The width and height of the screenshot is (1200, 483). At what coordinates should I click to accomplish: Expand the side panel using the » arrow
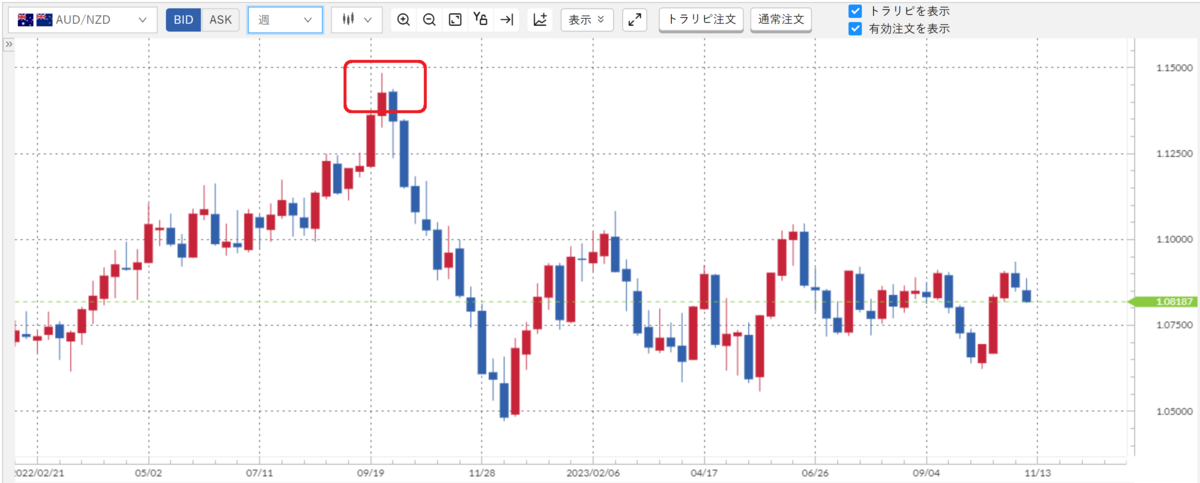click(8, 45)
